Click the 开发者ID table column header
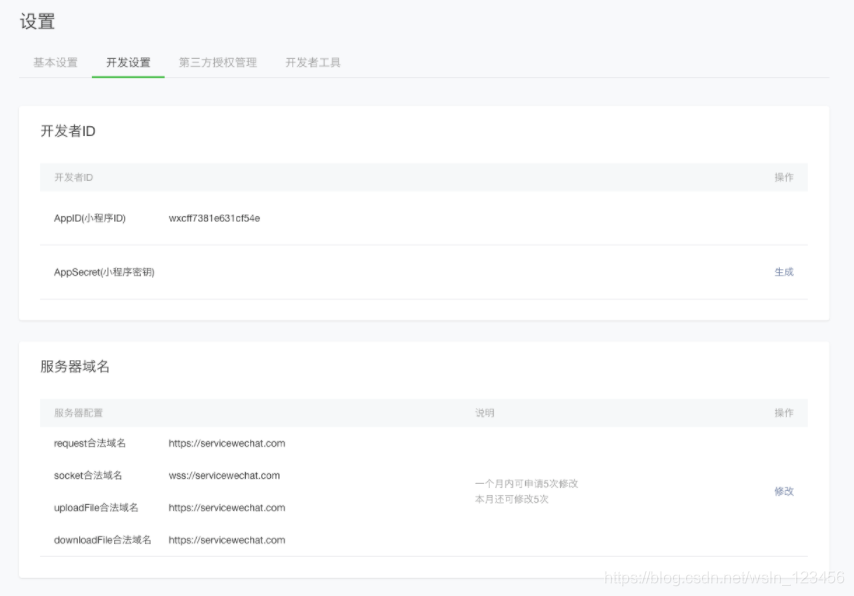This screenshot has height=596, width=854. coord(74,178)
